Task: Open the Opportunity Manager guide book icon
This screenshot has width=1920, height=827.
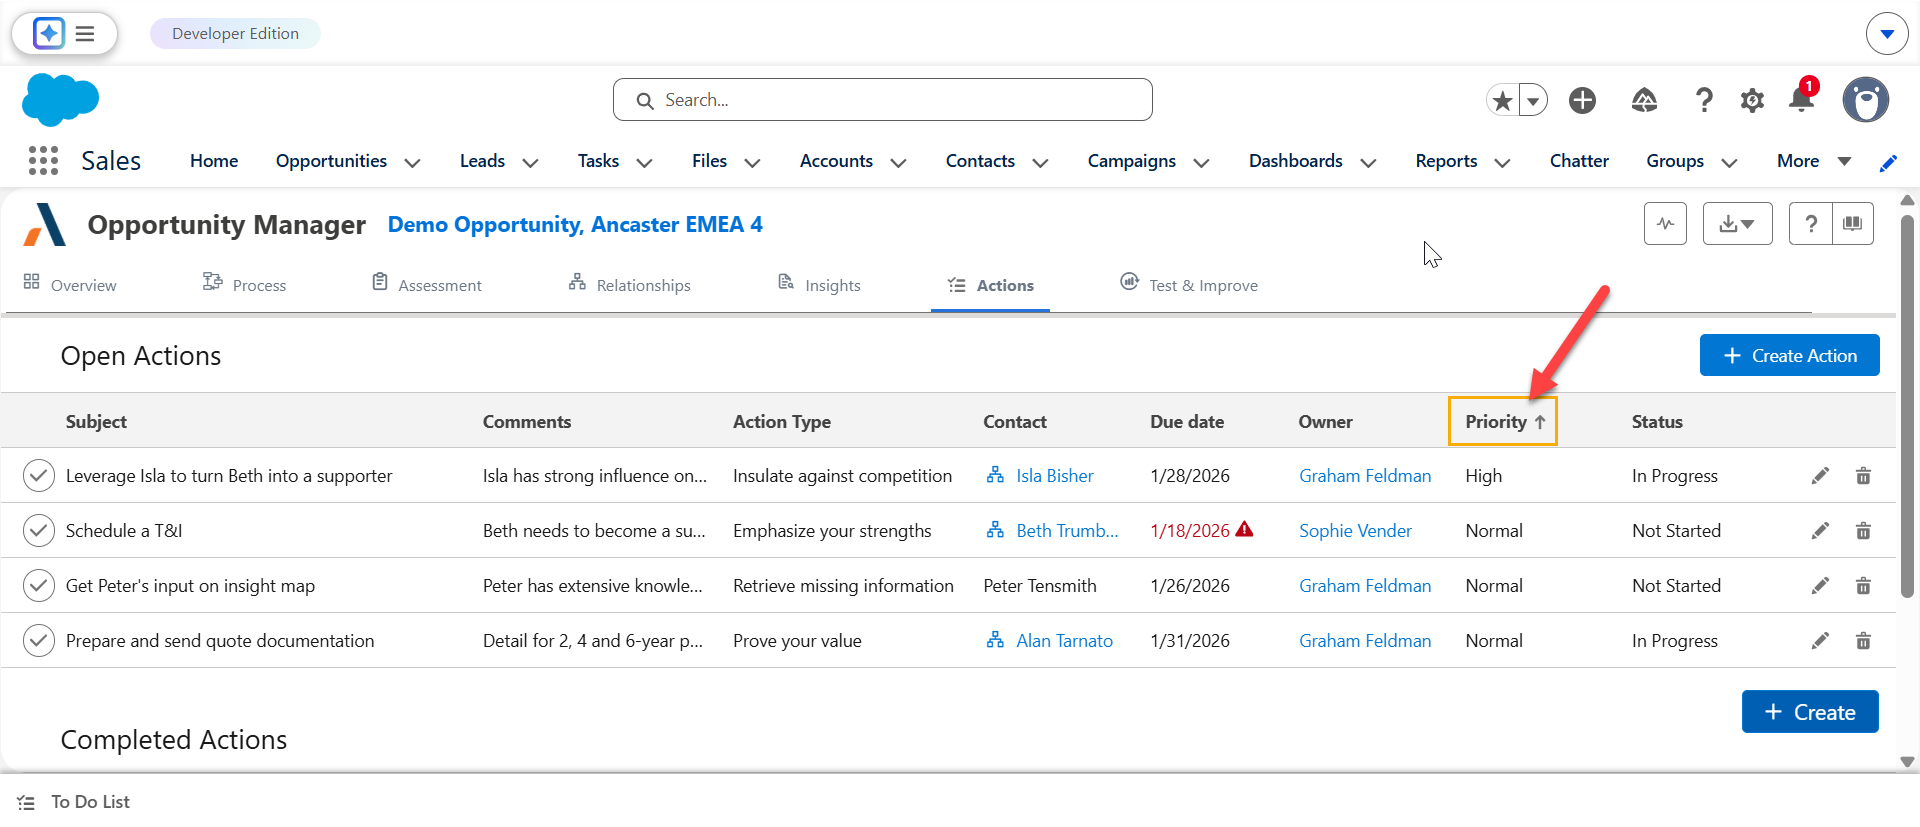Action: tap(1853, 223)
